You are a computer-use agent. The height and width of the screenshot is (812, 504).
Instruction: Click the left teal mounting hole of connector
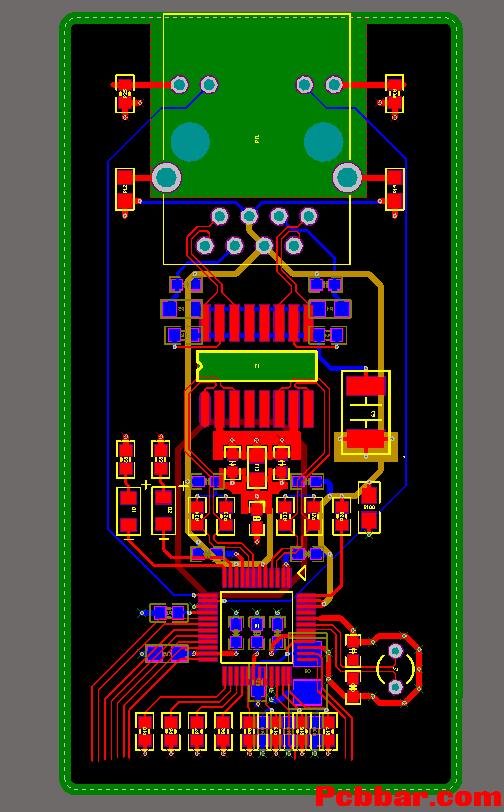pos(190,141)
